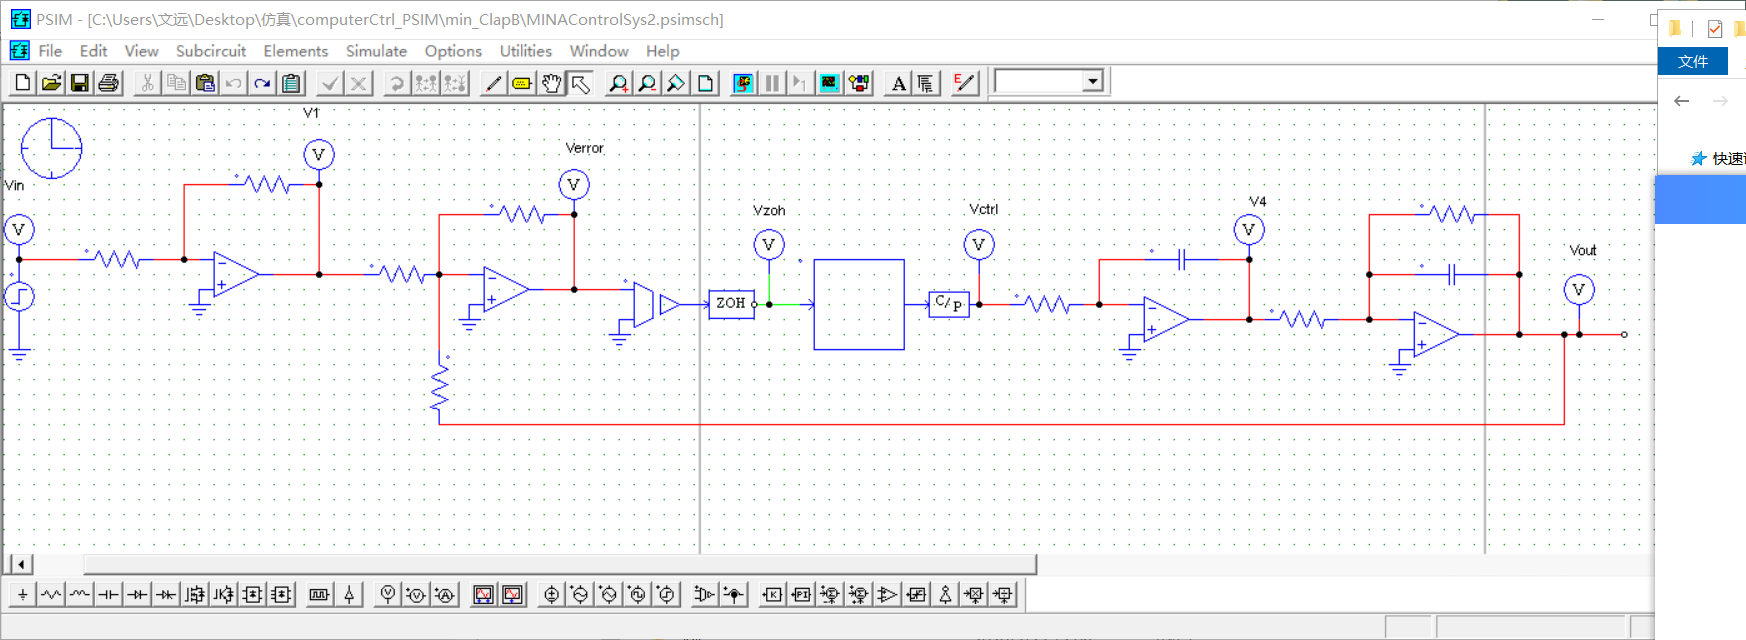The height and width of the screenshot is (640, 1746).
Task: Click the Vzoh voltage probe
Action: [769, 245]
